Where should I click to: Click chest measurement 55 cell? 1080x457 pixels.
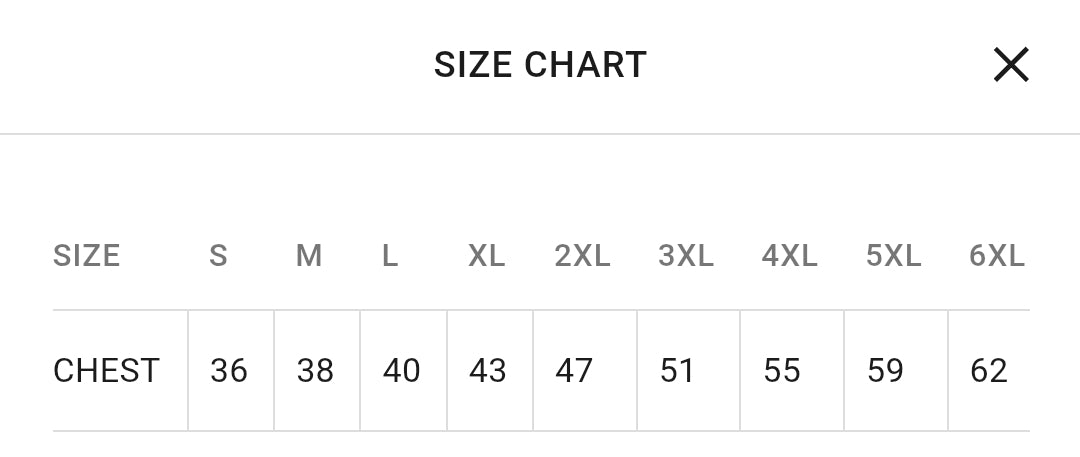[782, 371]
